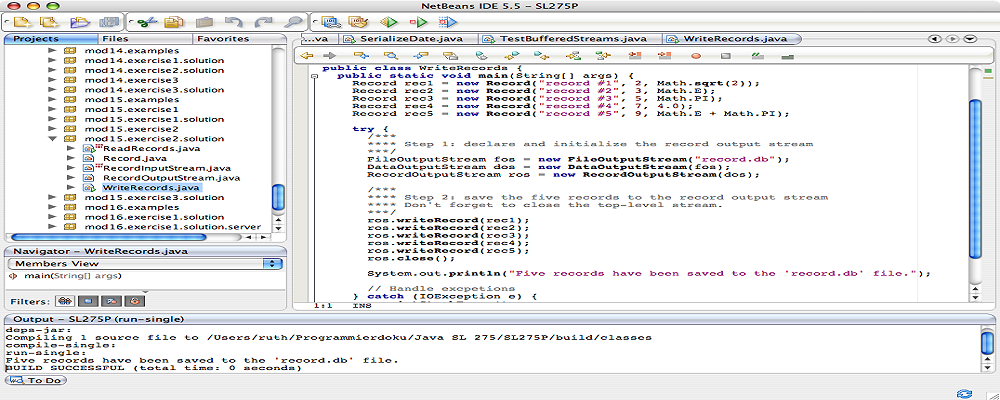Select WriteRecords.java in project tree
Image resolution: width=1000 pixels, height=400 pixels.
click(152, 188)
